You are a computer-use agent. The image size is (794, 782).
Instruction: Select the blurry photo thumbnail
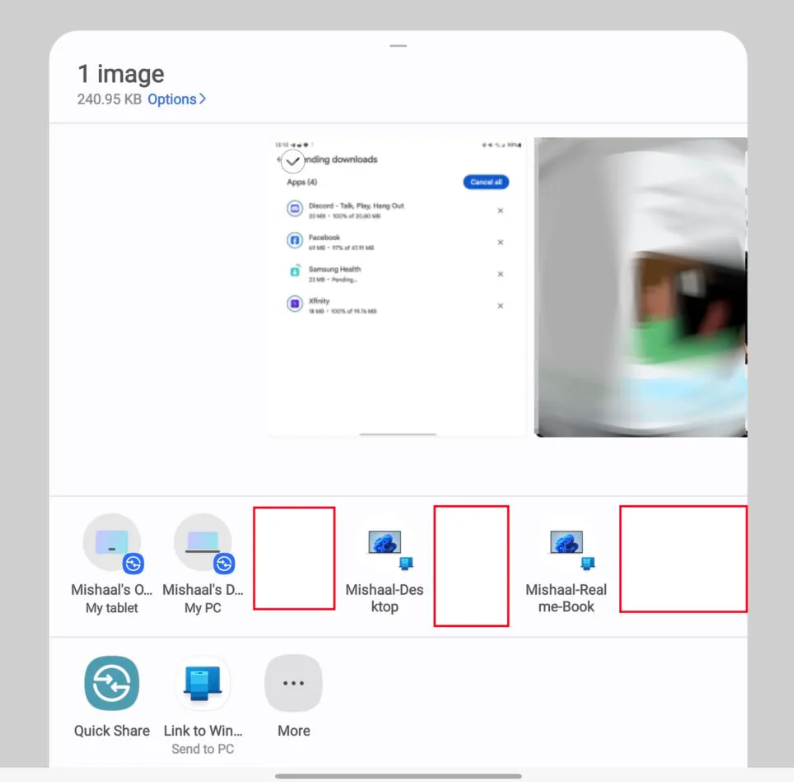641,287
